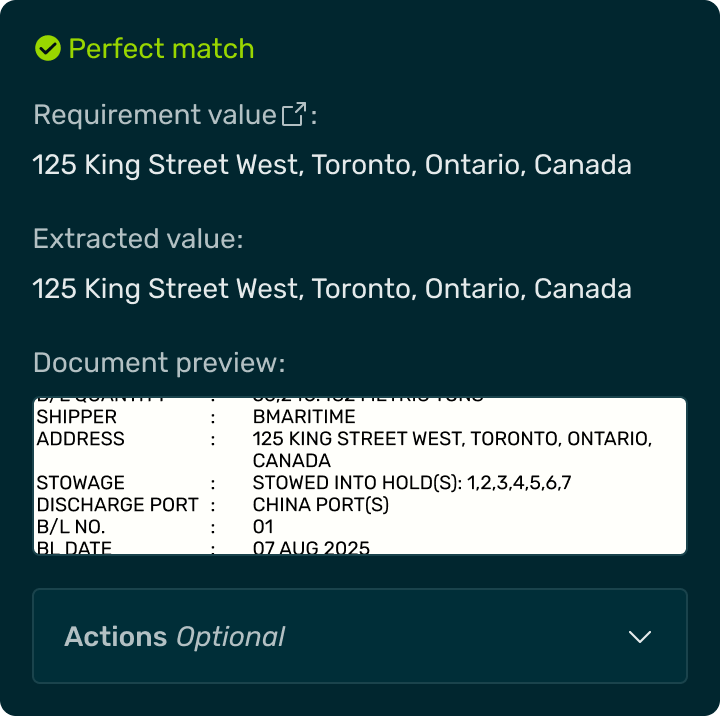Click ADDRESS field label in preview

coord(81,439)
